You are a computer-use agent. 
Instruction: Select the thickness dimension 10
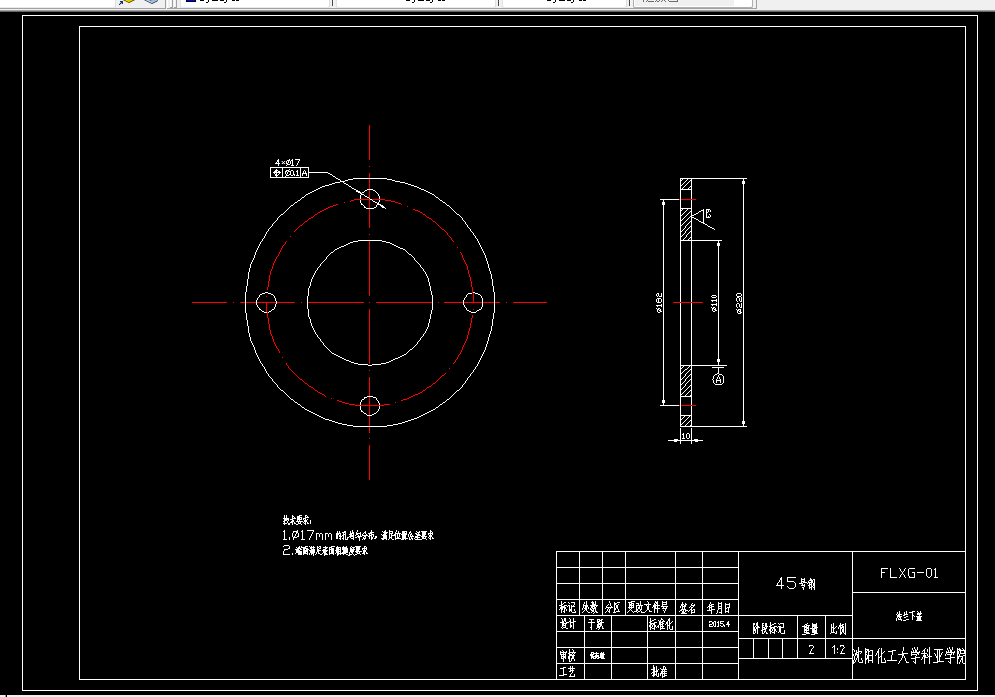pos(686,435)
